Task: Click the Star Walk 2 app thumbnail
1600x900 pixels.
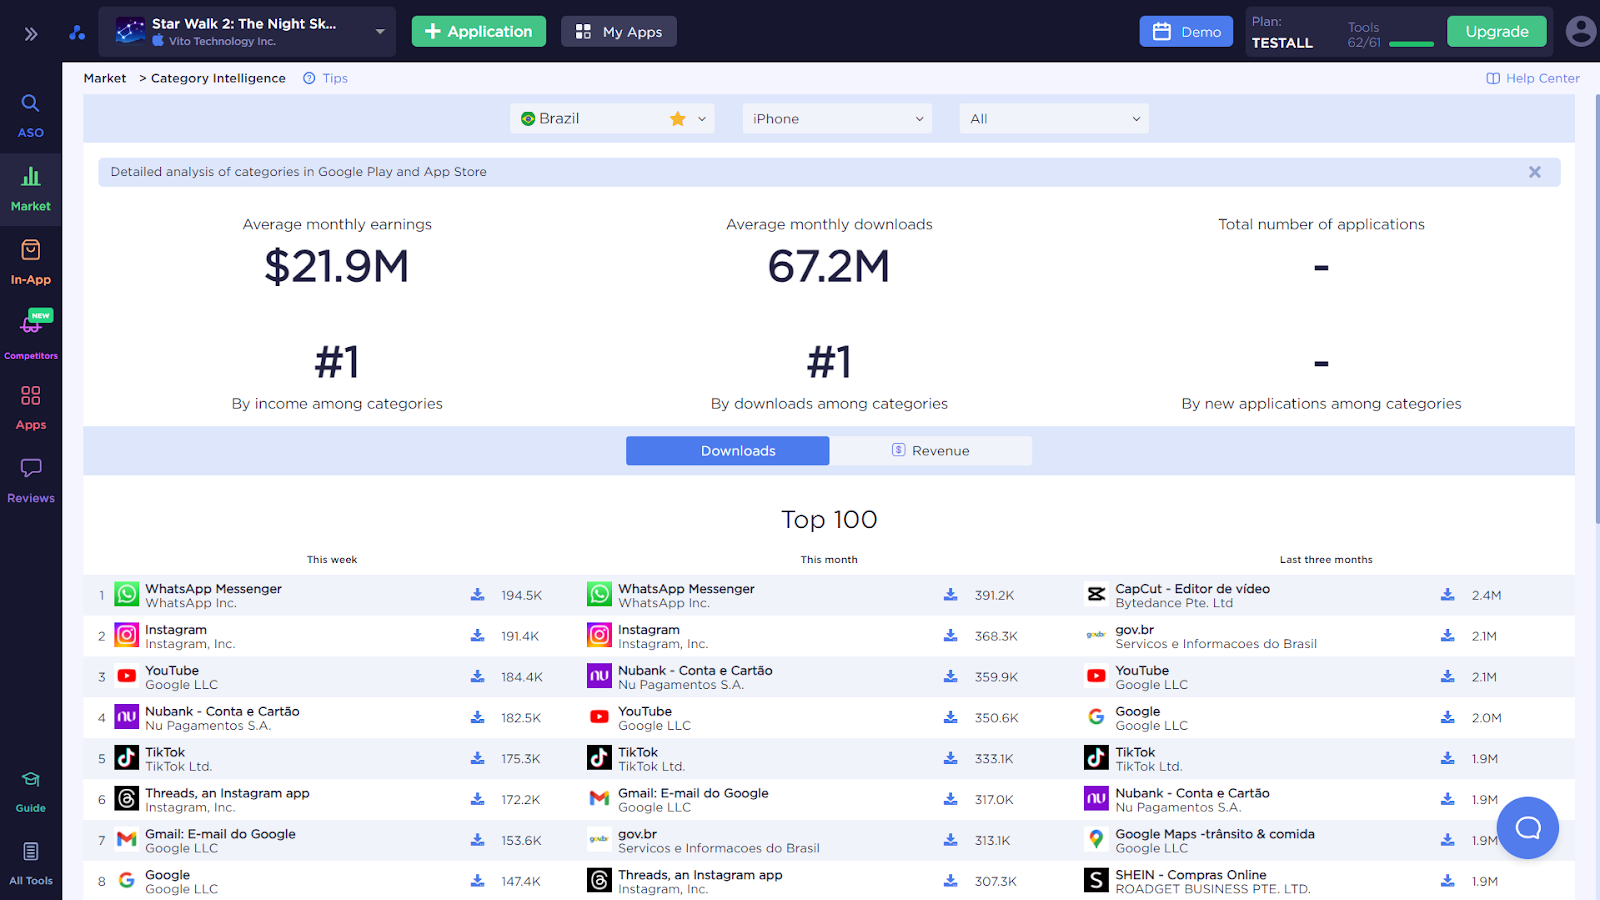Action: (130, 32)
